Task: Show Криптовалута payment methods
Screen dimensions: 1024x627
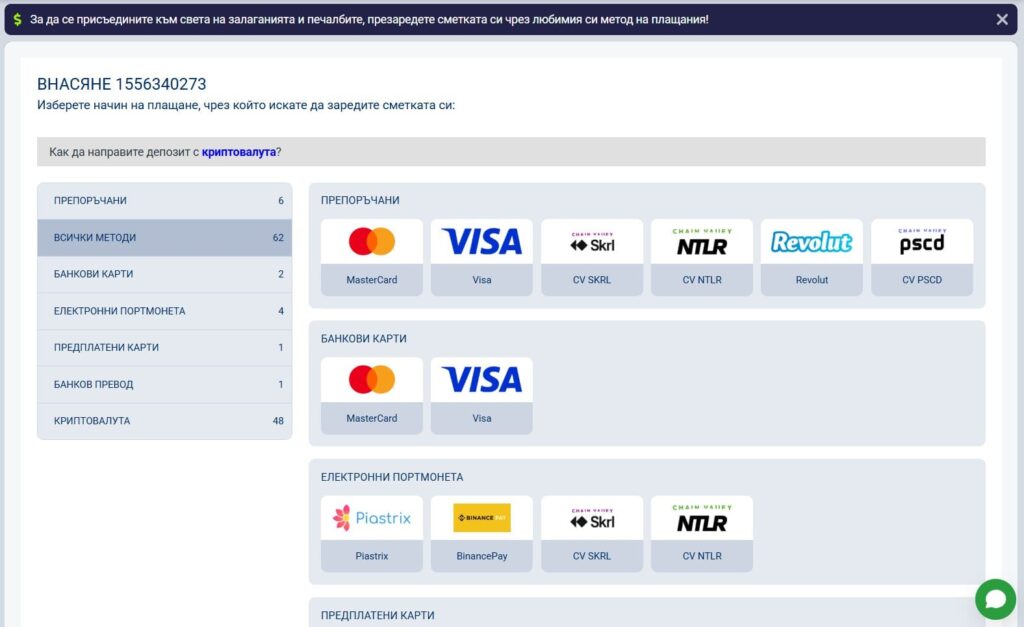Action: (x=165, y=421)
